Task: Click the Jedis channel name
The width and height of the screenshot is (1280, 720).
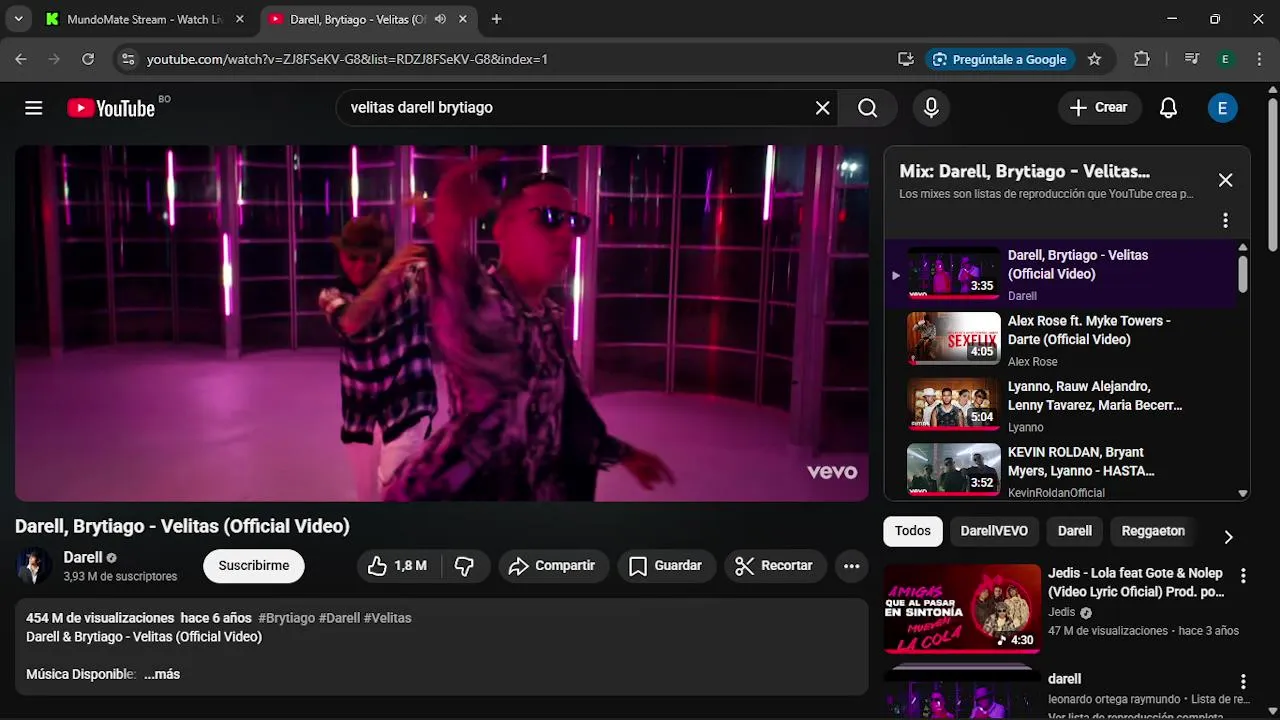Action: [x=1062, y=612]
